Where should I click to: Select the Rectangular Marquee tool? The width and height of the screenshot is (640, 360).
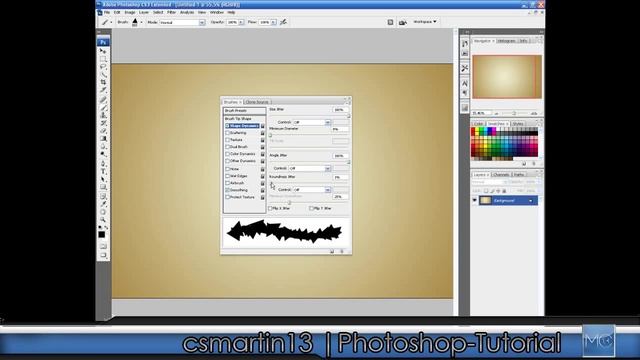point(103,59)
